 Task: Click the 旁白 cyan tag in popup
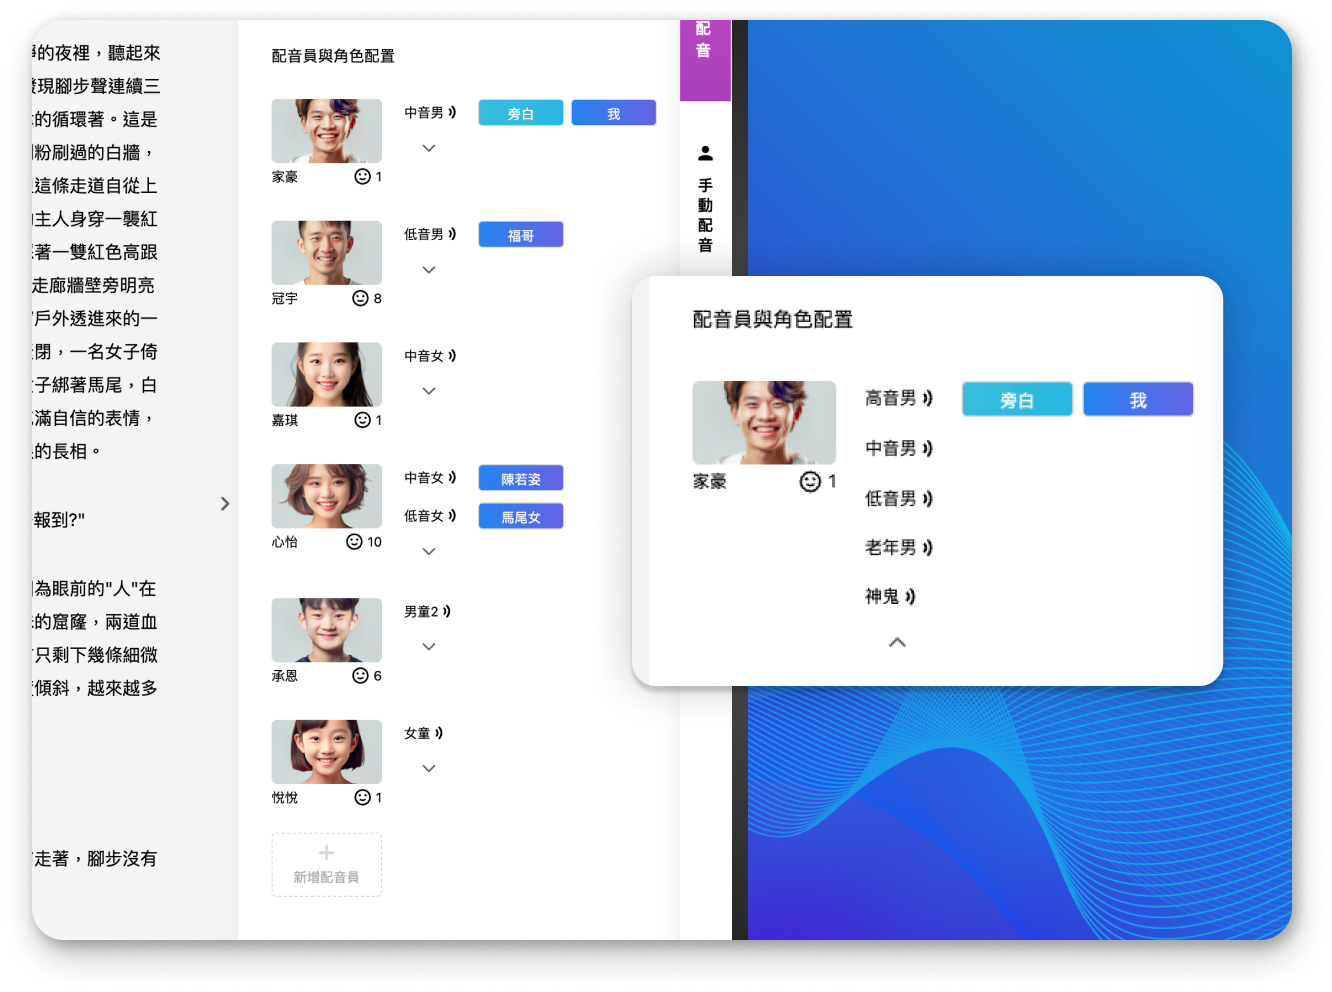[1016, 400]
